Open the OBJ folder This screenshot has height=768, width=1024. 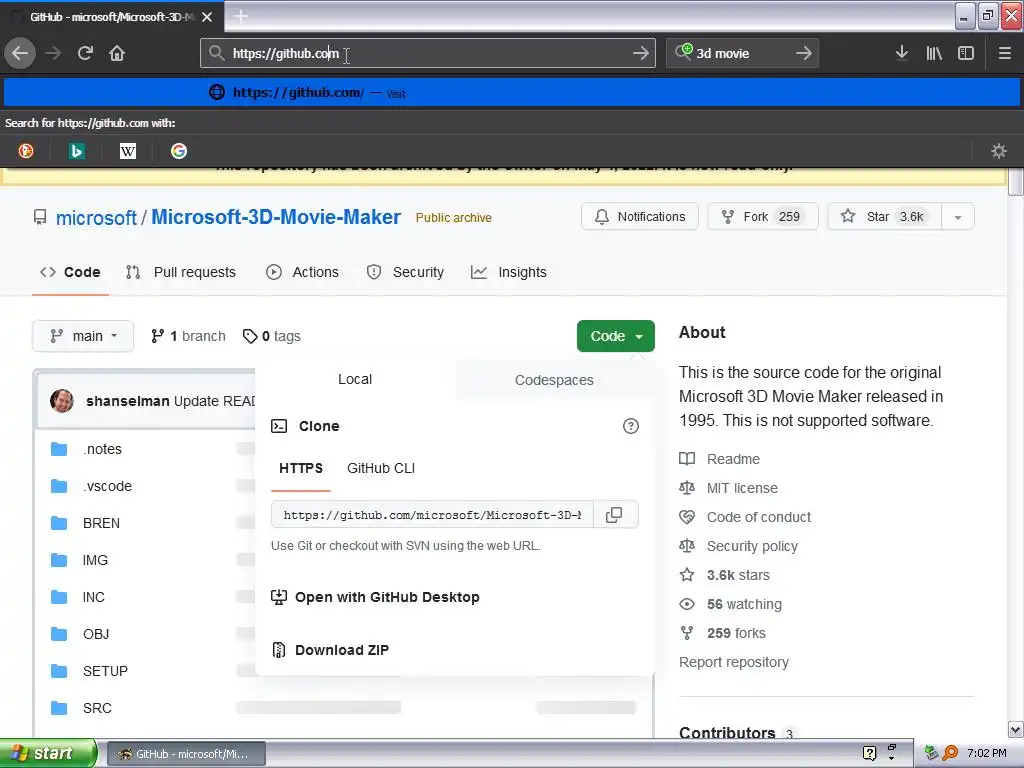(96, 634)
